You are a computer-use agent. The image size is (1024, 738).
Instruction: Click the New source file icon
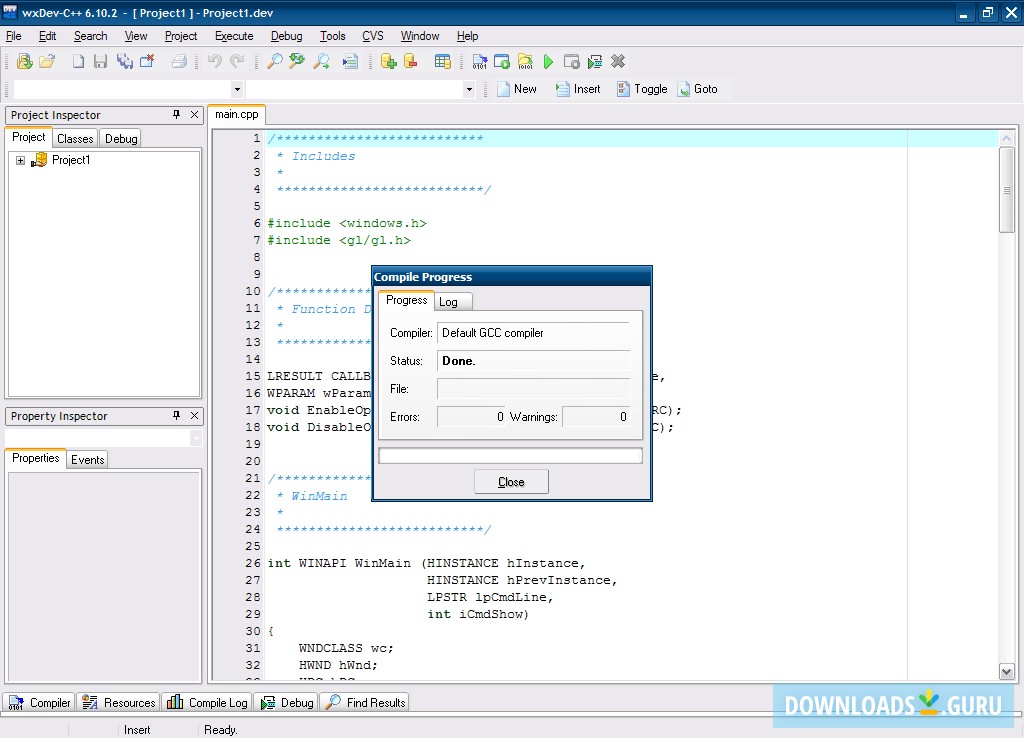(77, 61)
